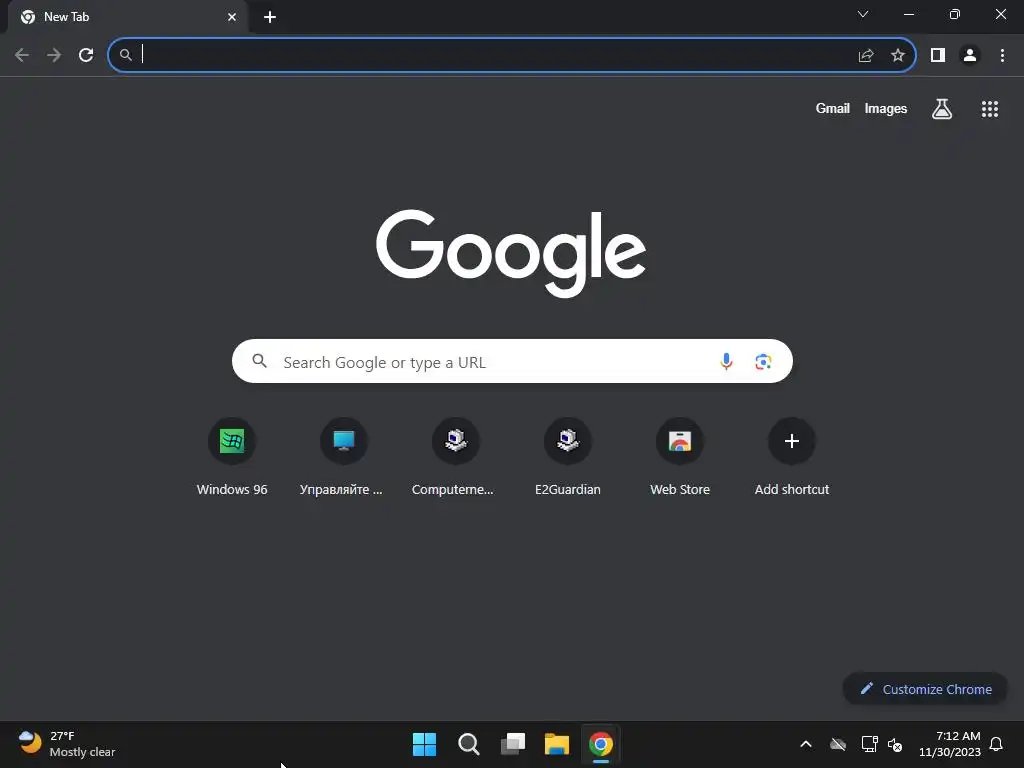Open the Computerne... shortcut

coord(455,456)
